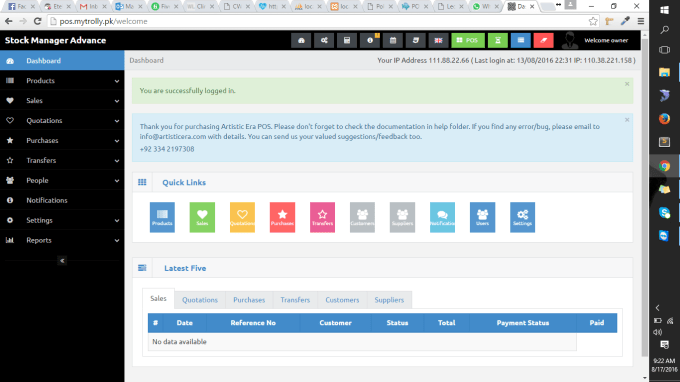Switch to the Quotations tab

200,300
